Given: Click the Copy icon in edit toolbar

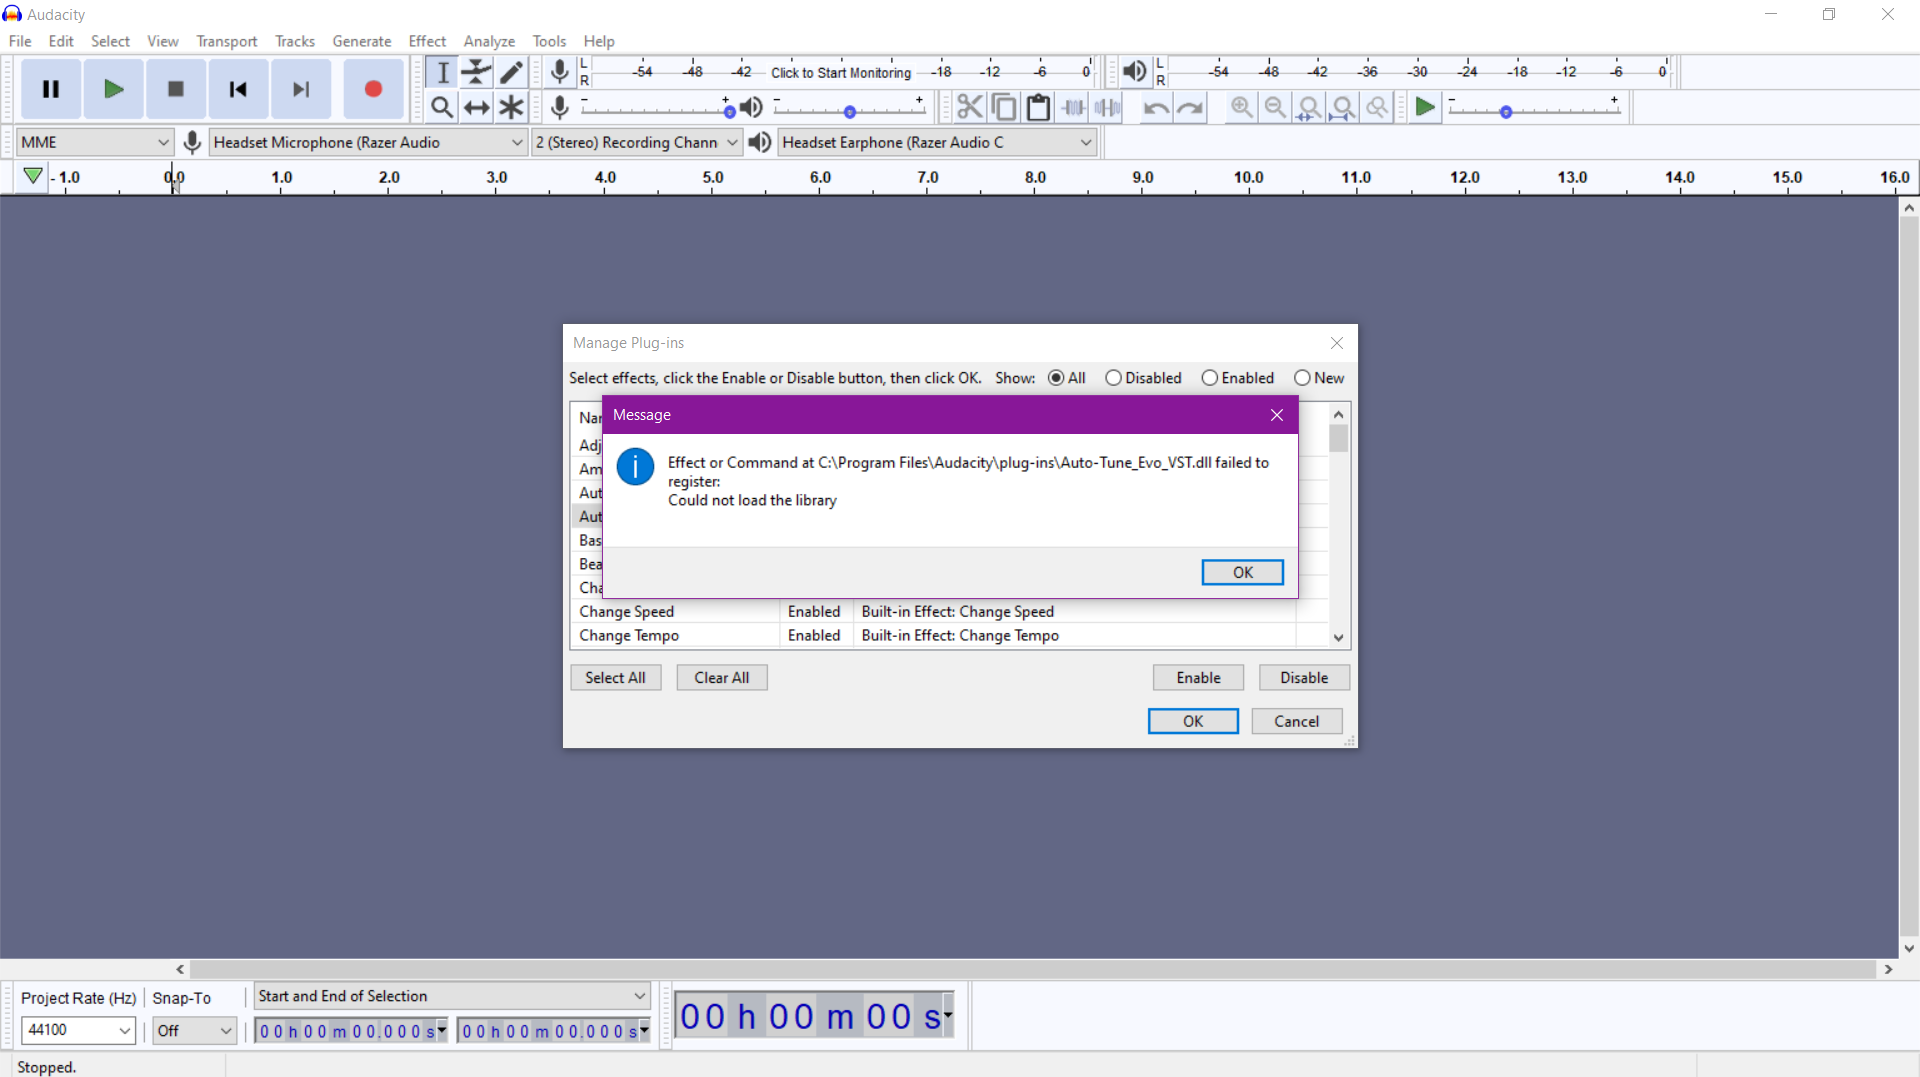Looking at the screenshot, I should coord(1004,107).
